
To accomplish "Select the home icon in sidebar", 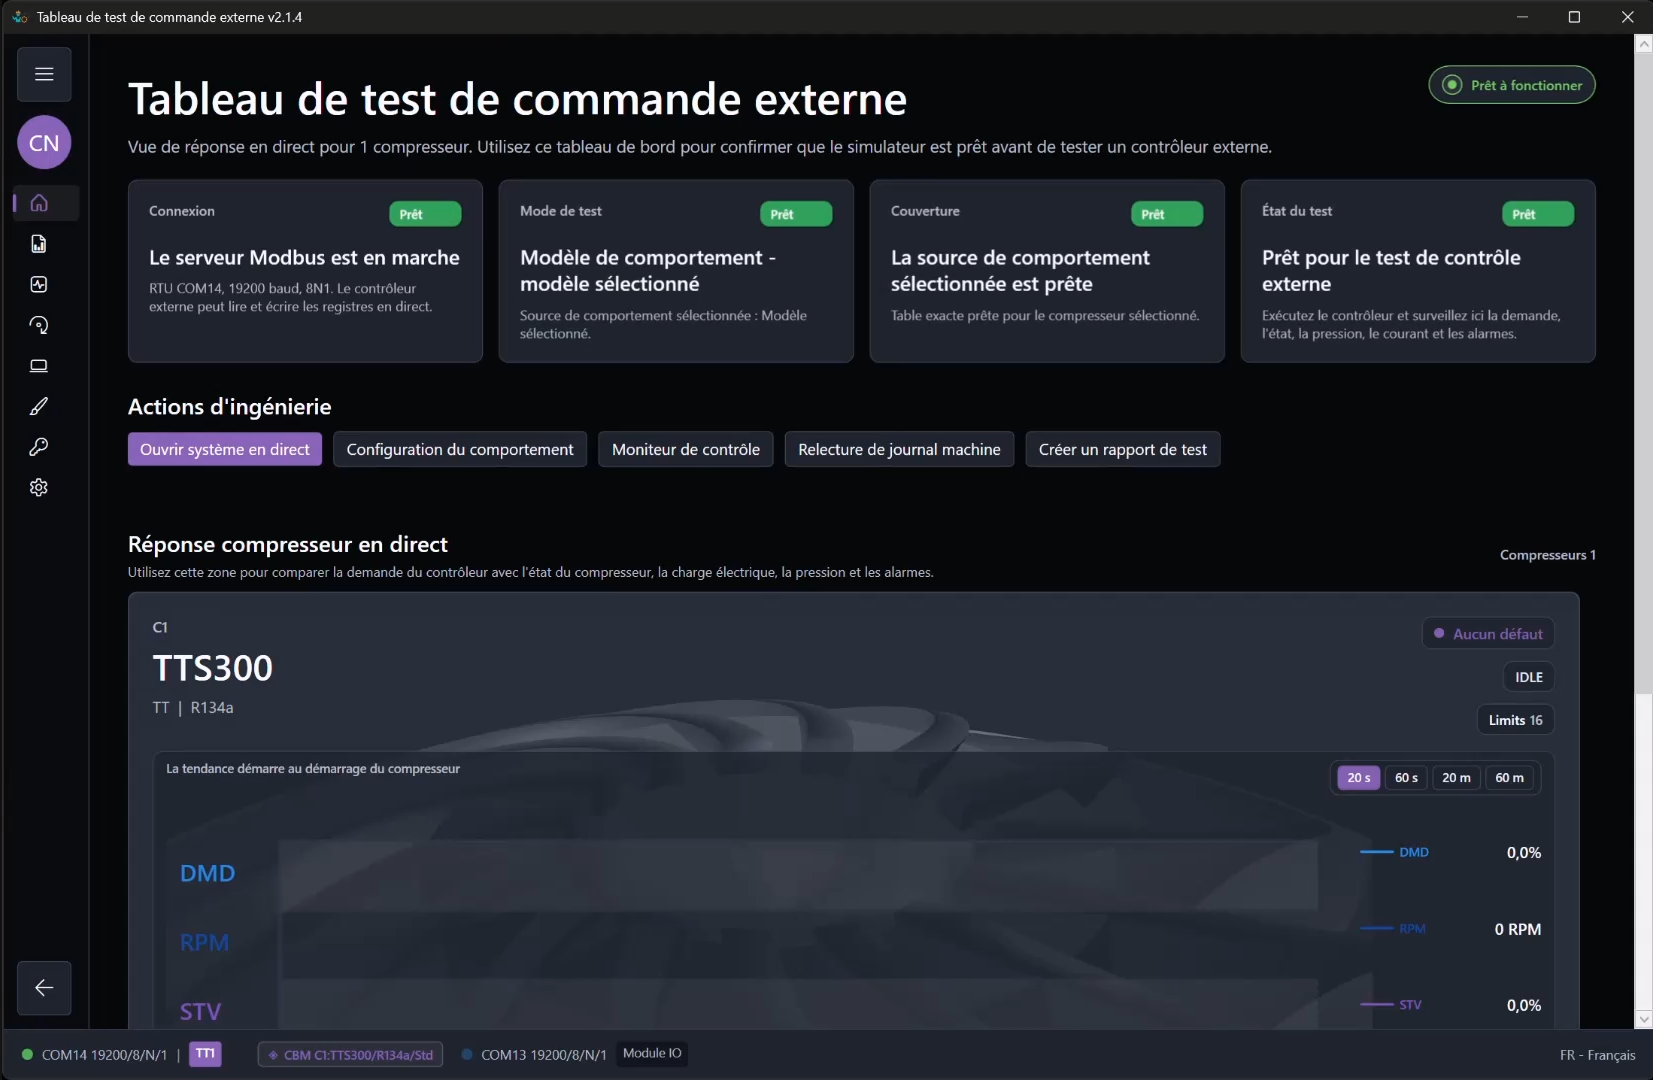I will coord(39,203).
